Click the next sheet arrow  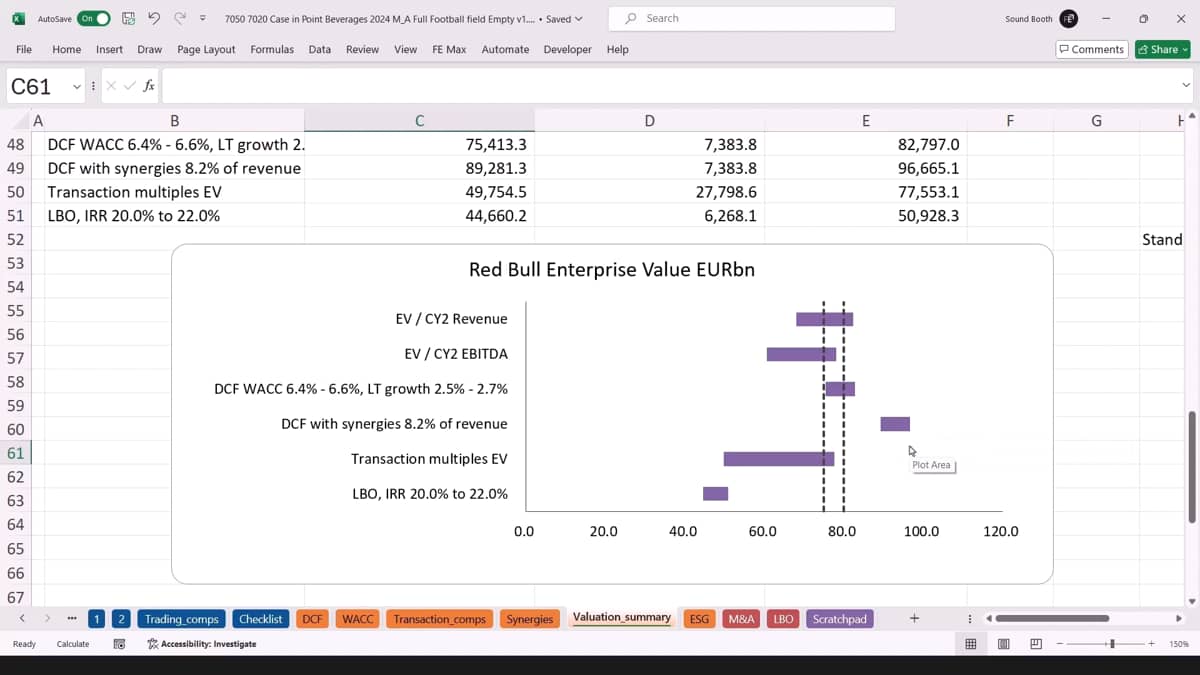pyautogui.click(x=46, y=619)
